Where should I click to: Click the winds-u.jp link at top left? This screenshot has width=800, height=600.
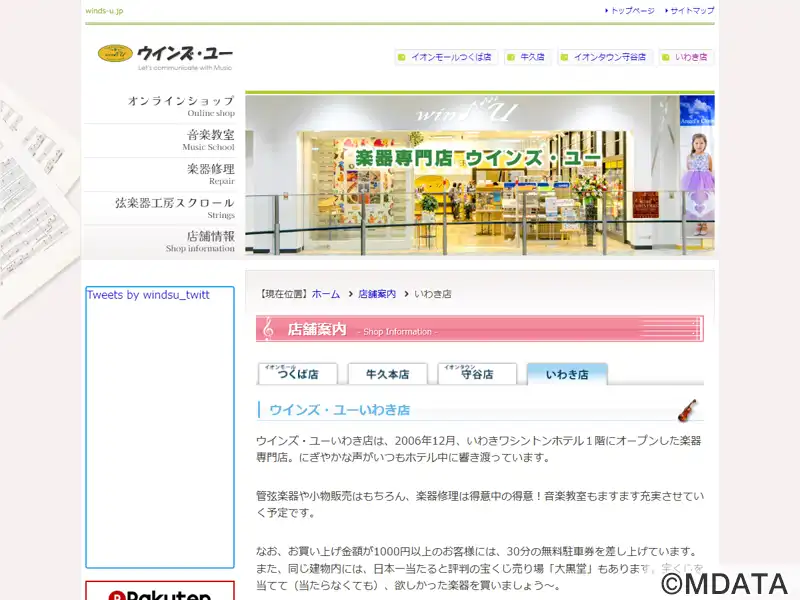click(104, 11)
